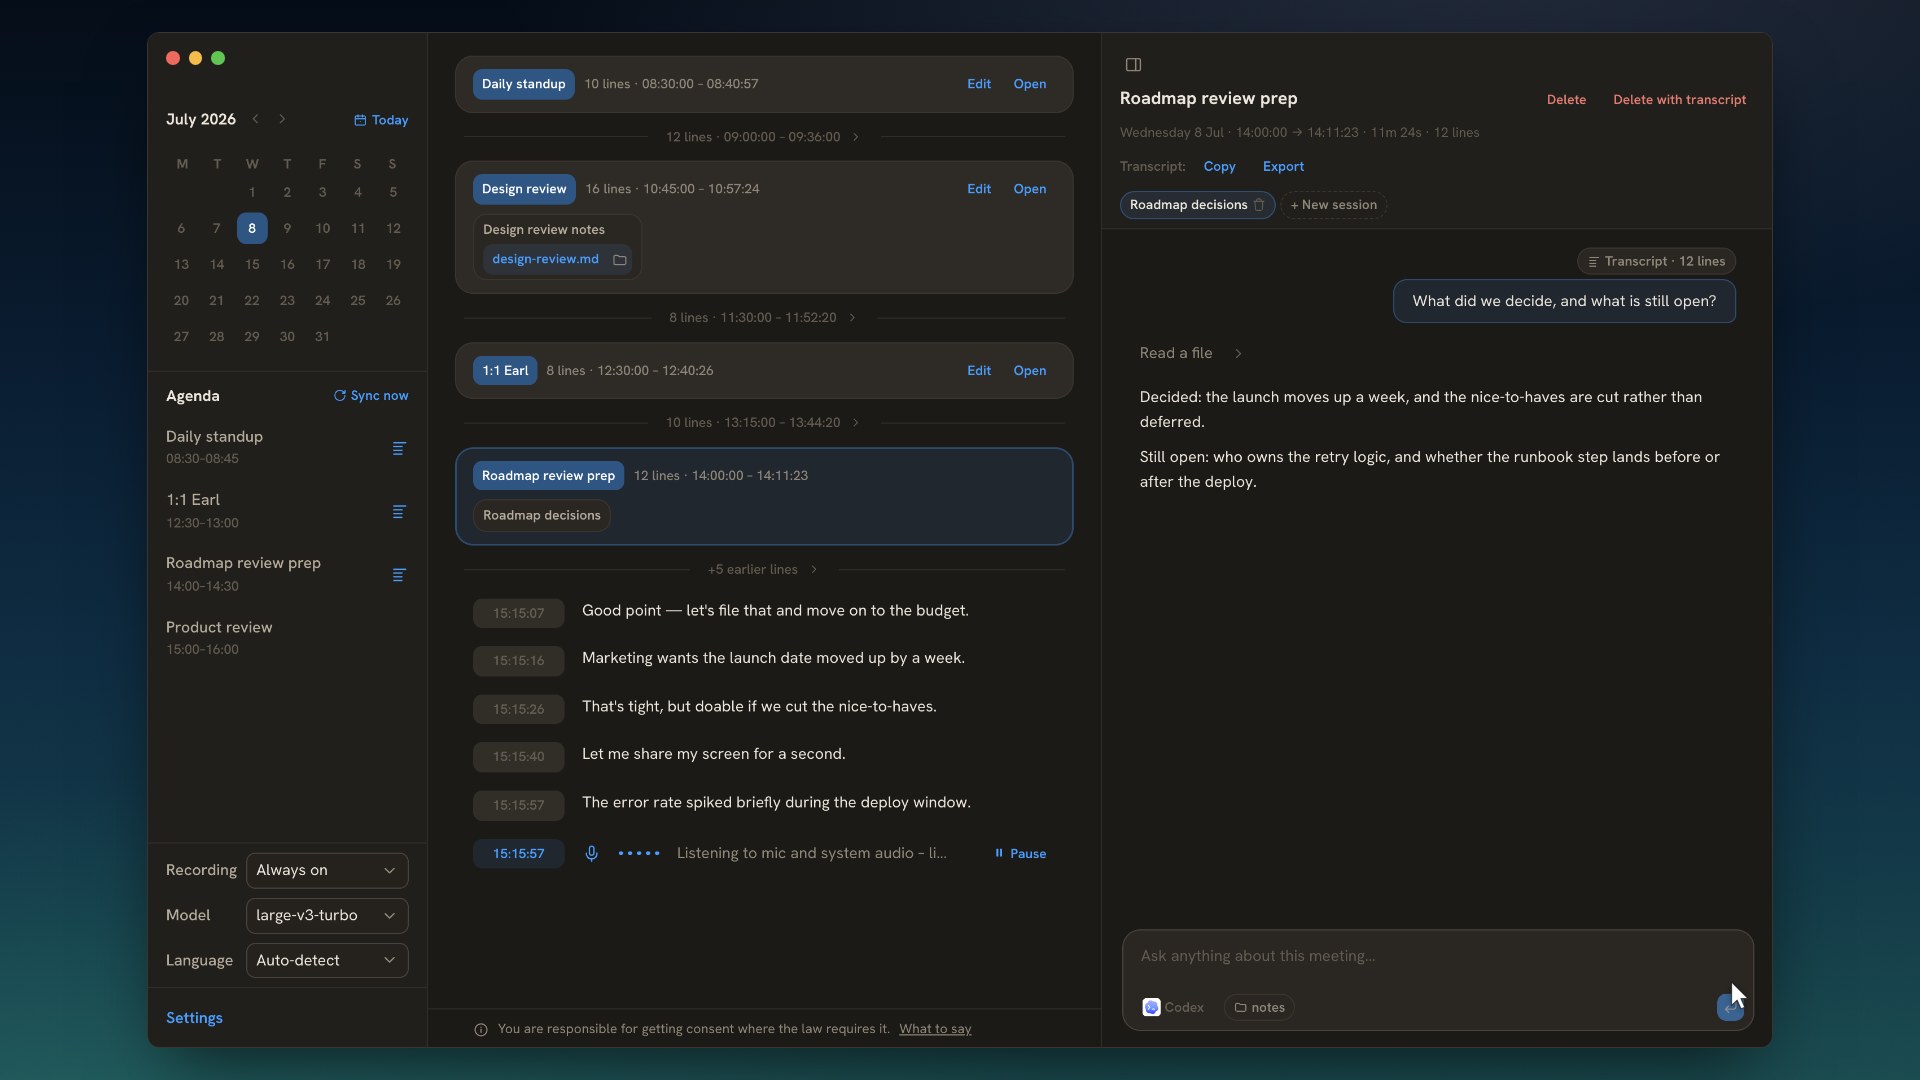Expand the 10 lines 13:15:00 segment

(763, 423)
